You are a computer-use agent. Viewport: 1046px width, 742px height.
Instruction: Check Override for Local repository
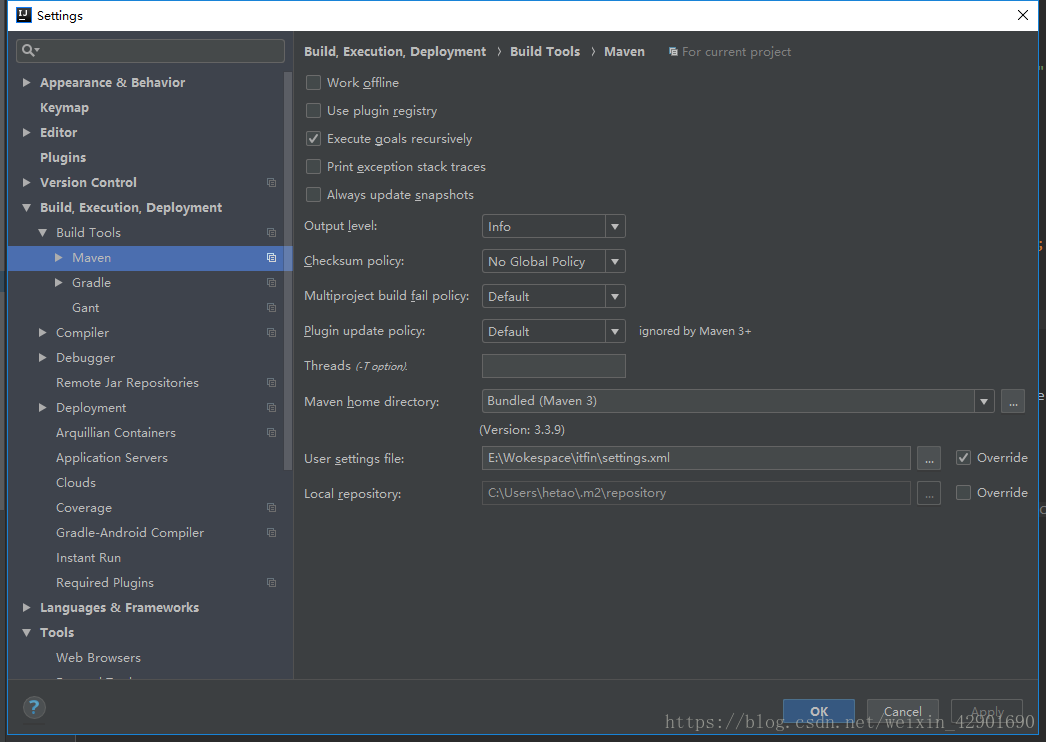click(x=963, y=492)
